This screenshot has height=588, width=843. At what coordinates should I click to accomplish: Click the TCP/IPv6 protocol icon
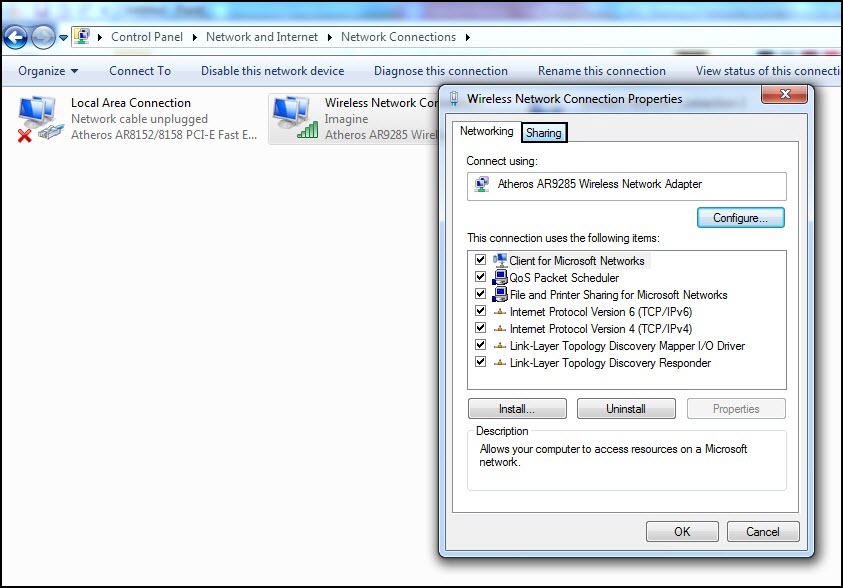point(500,312)
